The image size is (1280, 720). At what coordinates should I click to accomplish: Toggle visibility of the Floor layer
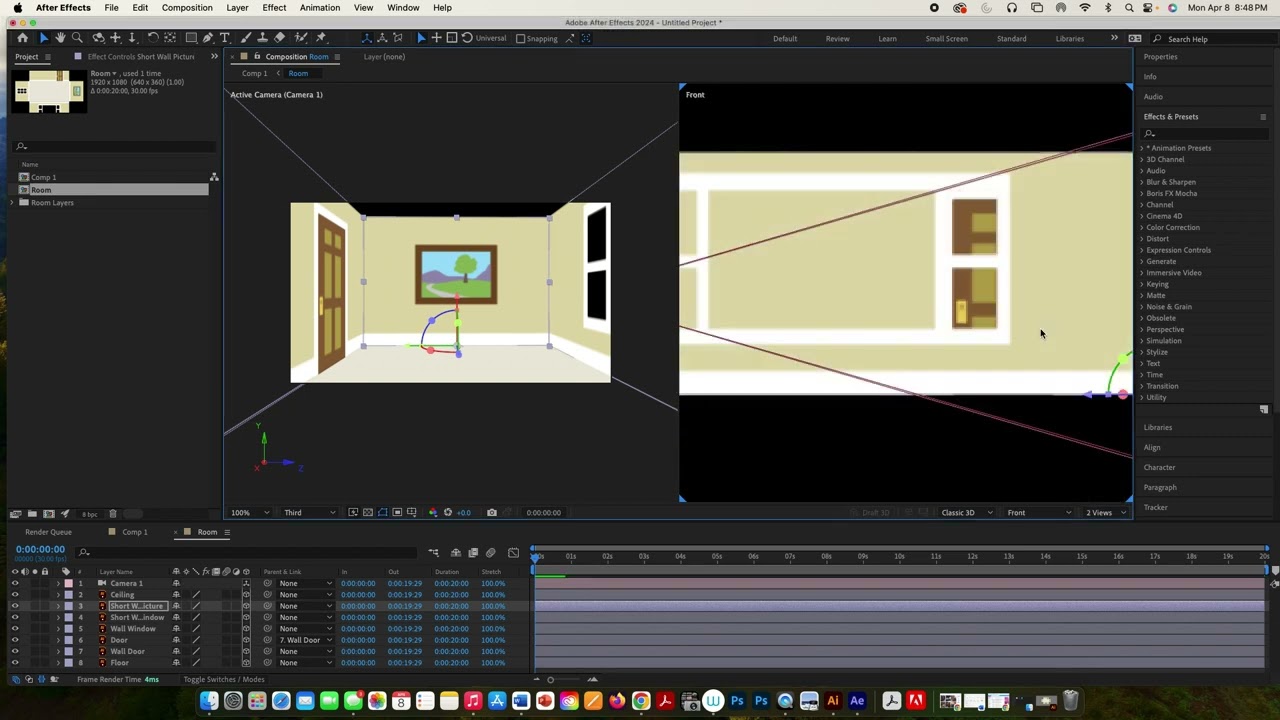pos(14,663)
